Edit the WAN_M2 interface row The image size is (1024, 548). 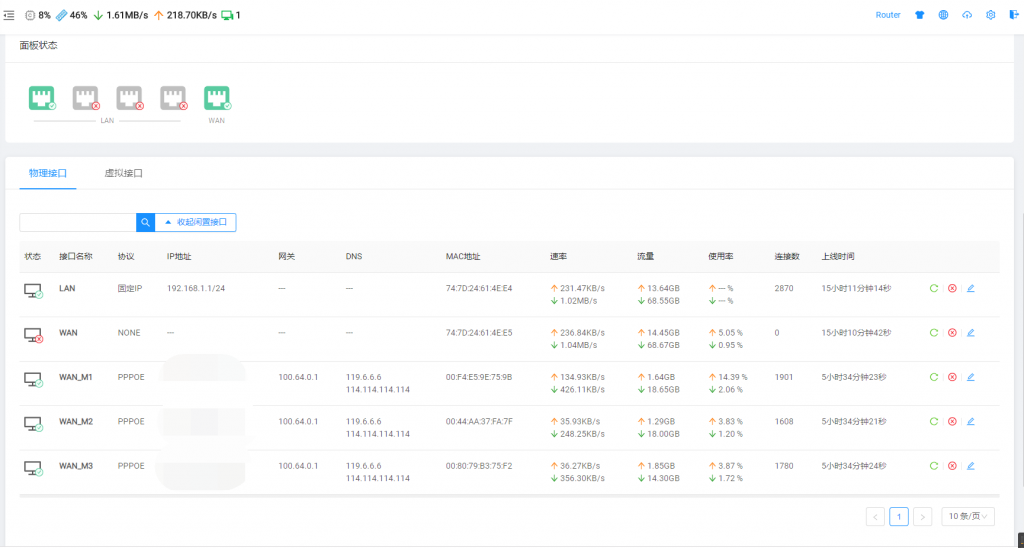pos(970,421)
